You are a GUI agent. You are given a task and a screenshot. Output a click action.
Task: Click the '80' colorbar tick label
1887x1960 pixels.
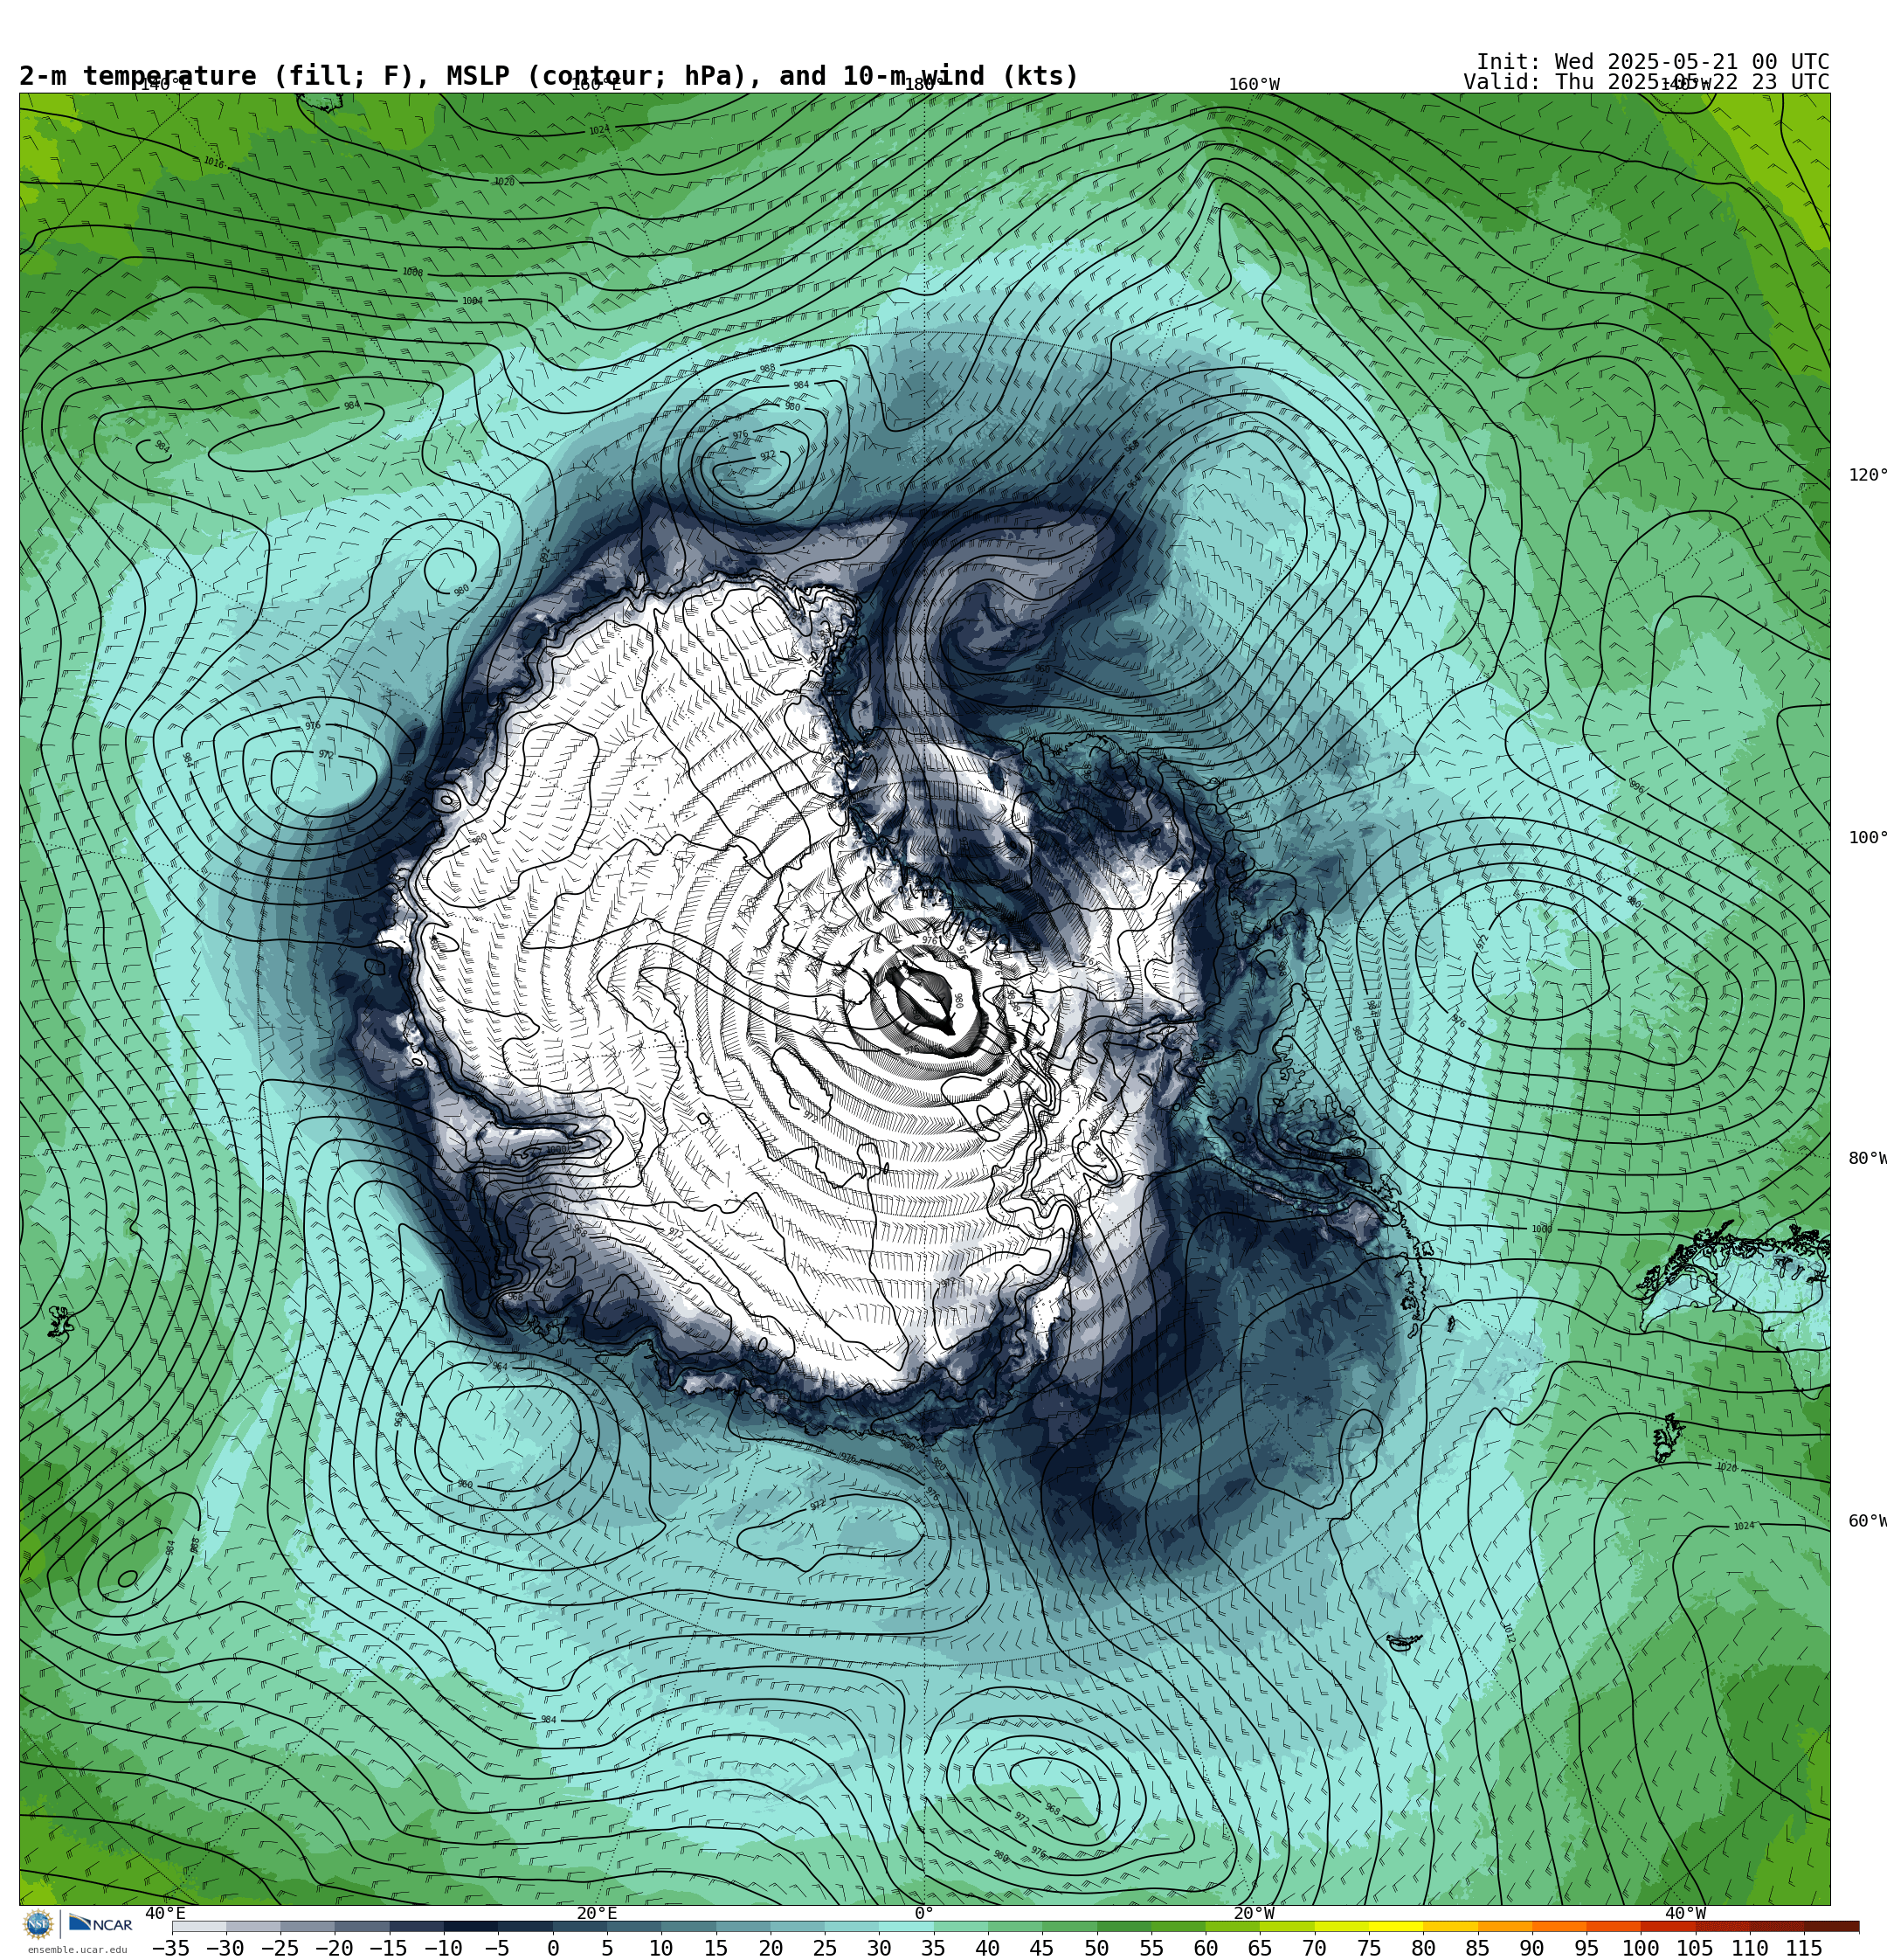pyautogui.click(x=1423, y=1948)
